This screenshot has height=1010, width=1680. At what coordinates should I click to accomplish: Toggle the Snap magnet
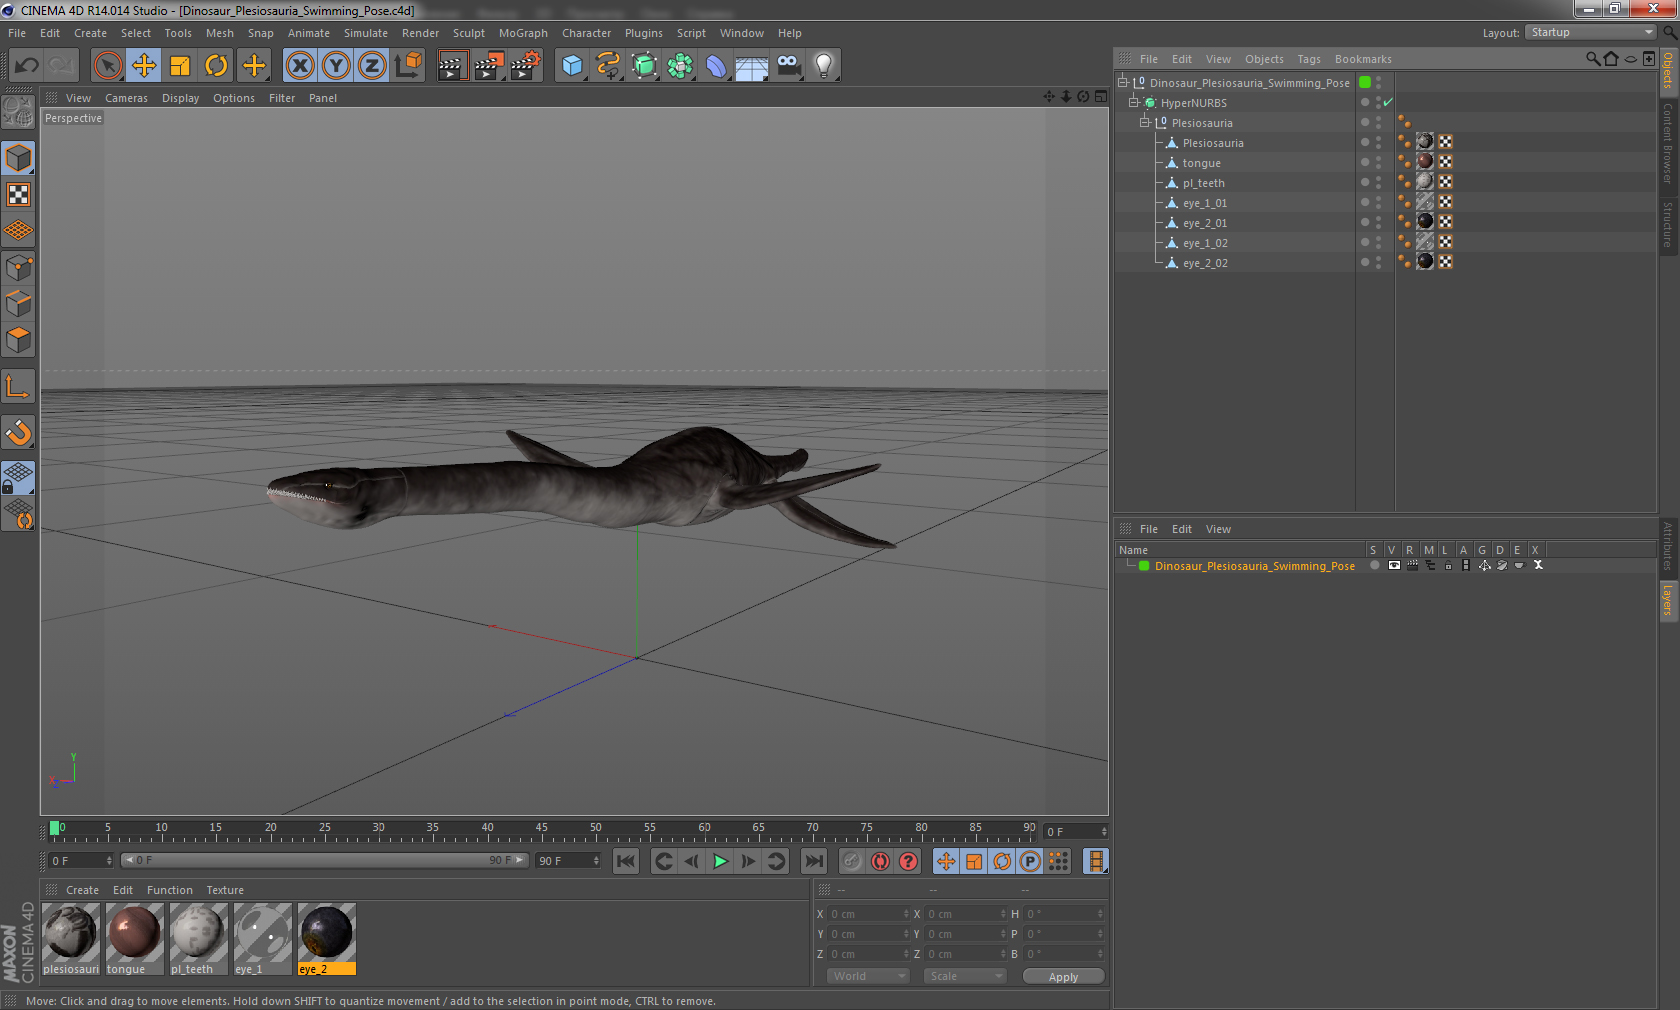coord(18,432)
